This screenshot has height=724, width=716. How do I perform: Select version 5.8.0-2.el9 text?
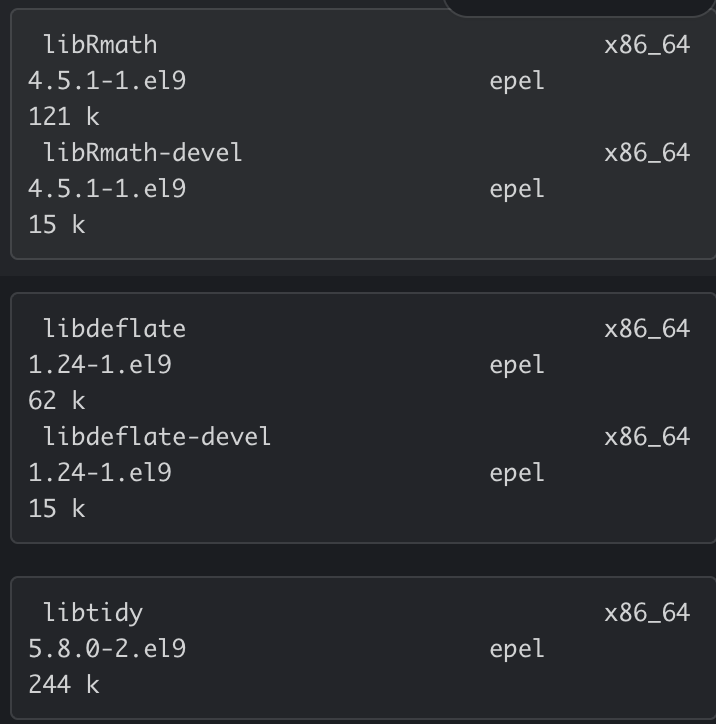click(107, 649)
